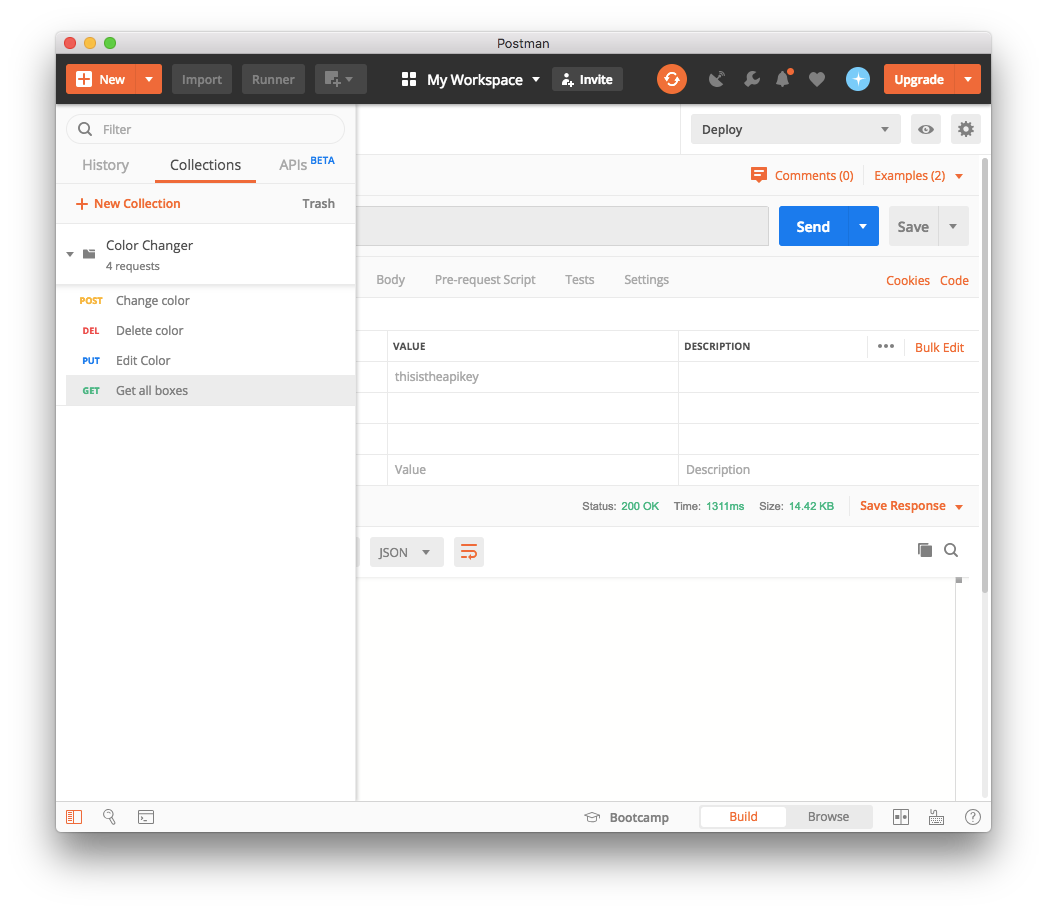Click the Bulk Edit link
The image size is (1047, 912).
coord(939,347)
